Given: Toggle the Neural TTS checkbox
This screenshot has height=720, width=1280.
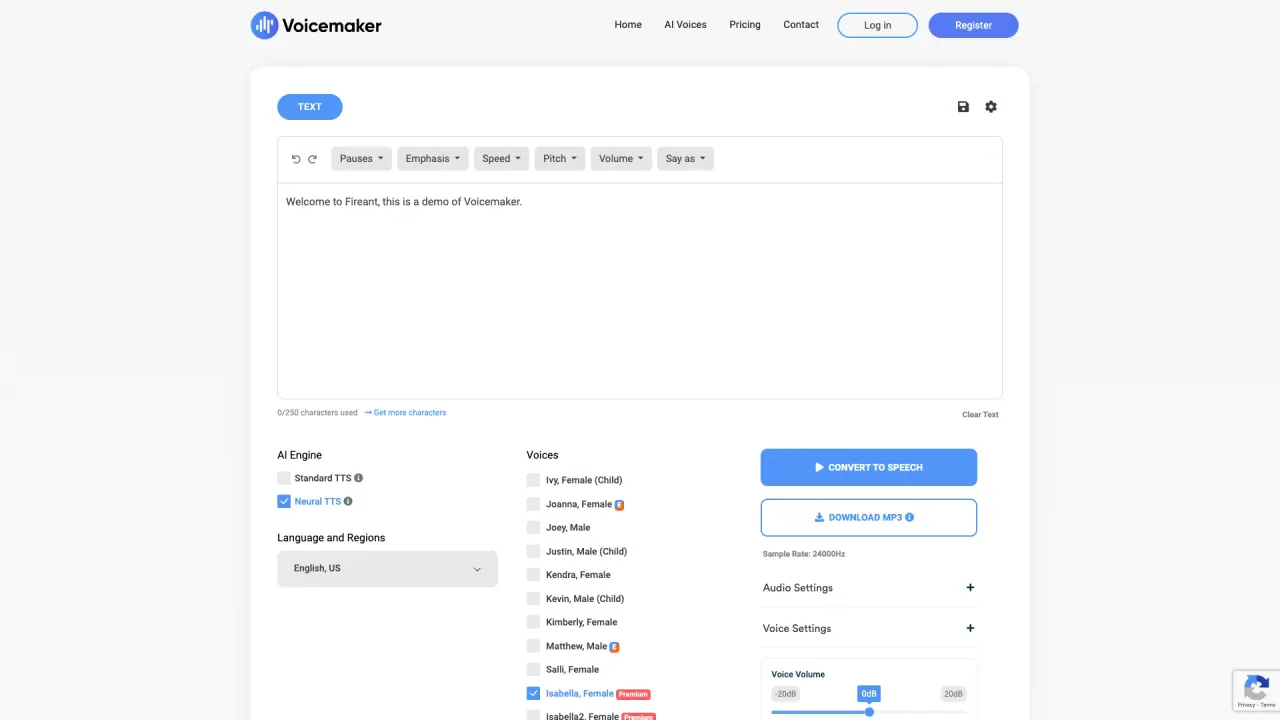Looking at the screenshot, I should pos(284,501).
